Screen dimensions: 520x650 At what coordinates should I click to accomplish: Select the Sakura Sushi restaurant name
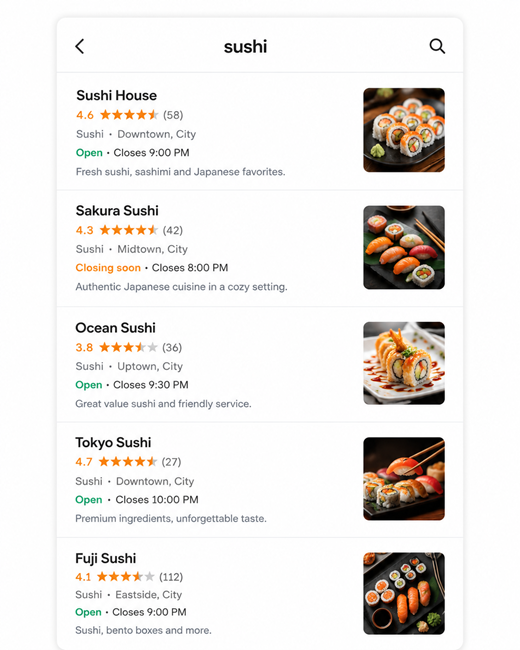pos(117,211)
